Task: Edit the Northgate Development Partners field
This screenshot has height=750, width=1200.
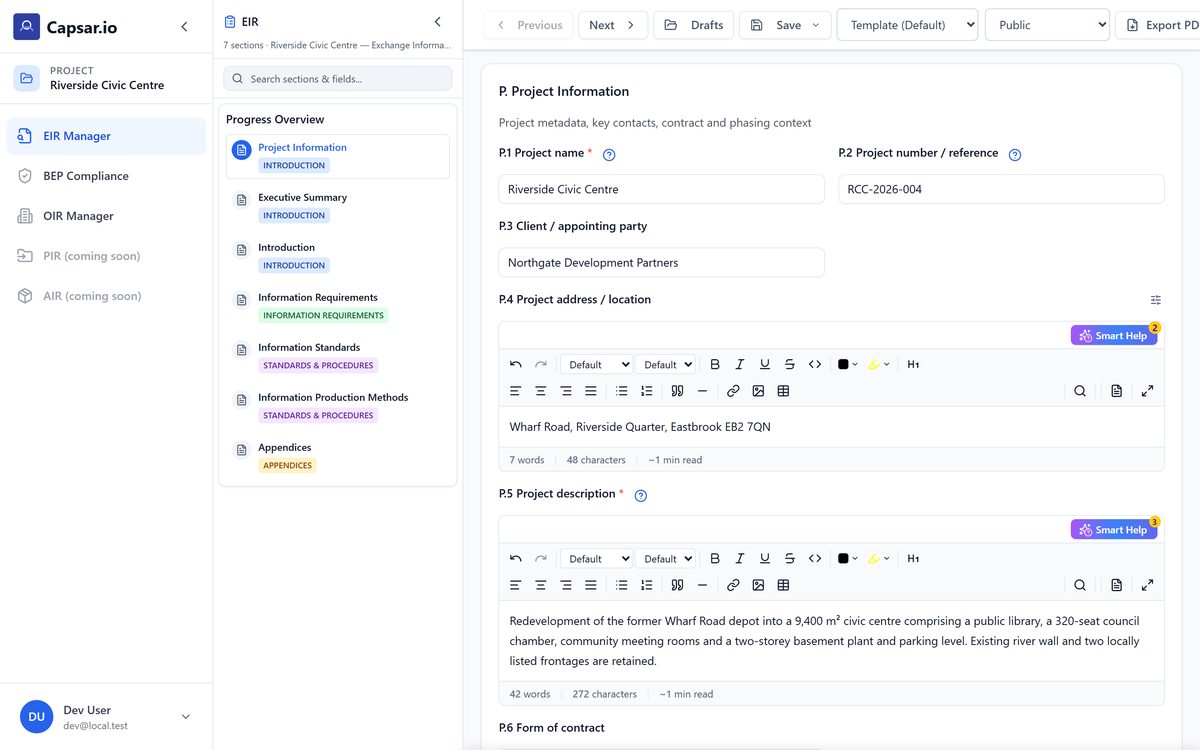Action: click(x=662, y=263)
